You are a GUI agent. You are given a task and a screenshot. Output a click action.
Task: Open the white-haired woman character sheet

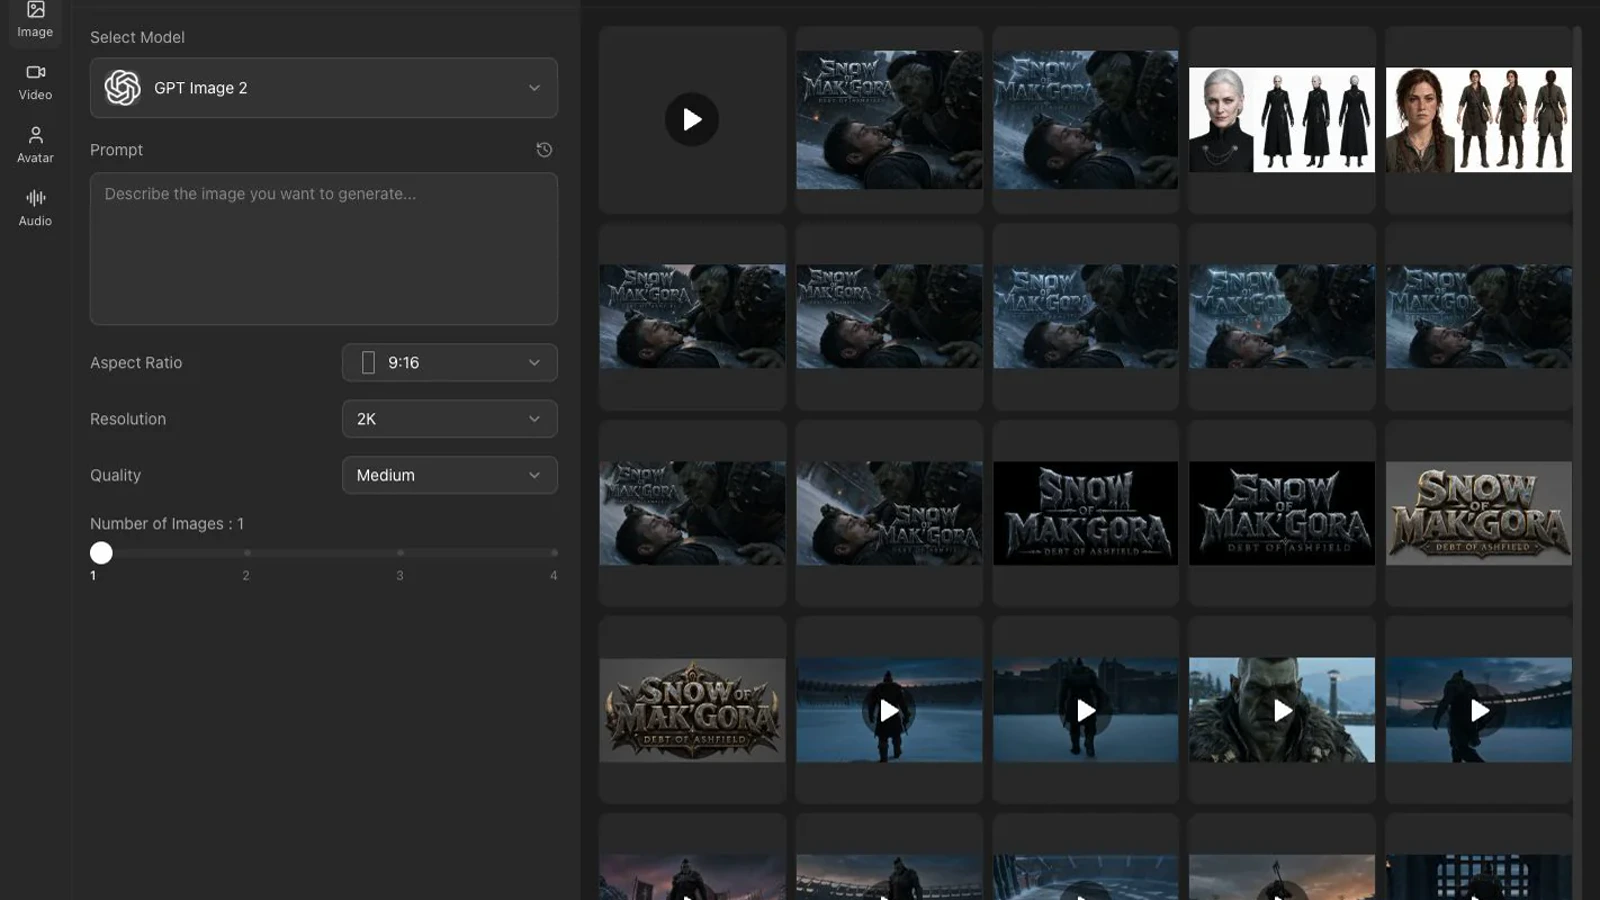[1282, 120]
